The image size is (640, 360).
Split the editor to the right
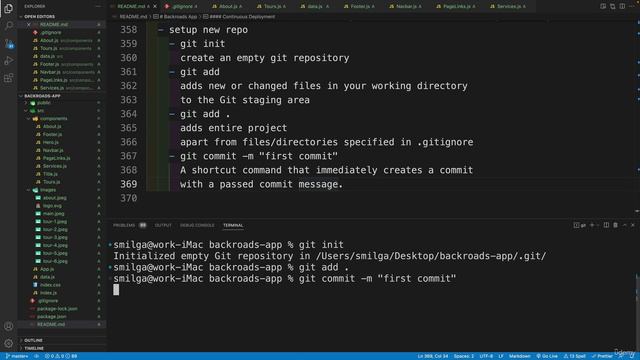(622, 6)
